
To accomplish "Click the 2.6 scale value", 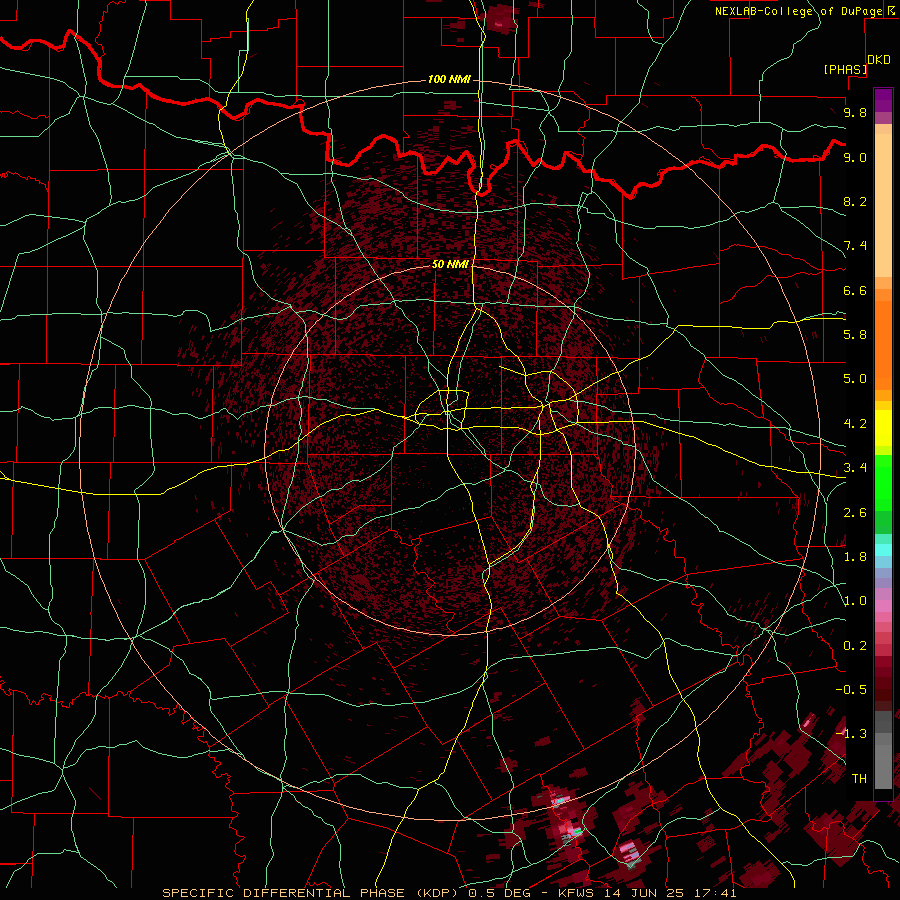I will (x=855, y=513).
